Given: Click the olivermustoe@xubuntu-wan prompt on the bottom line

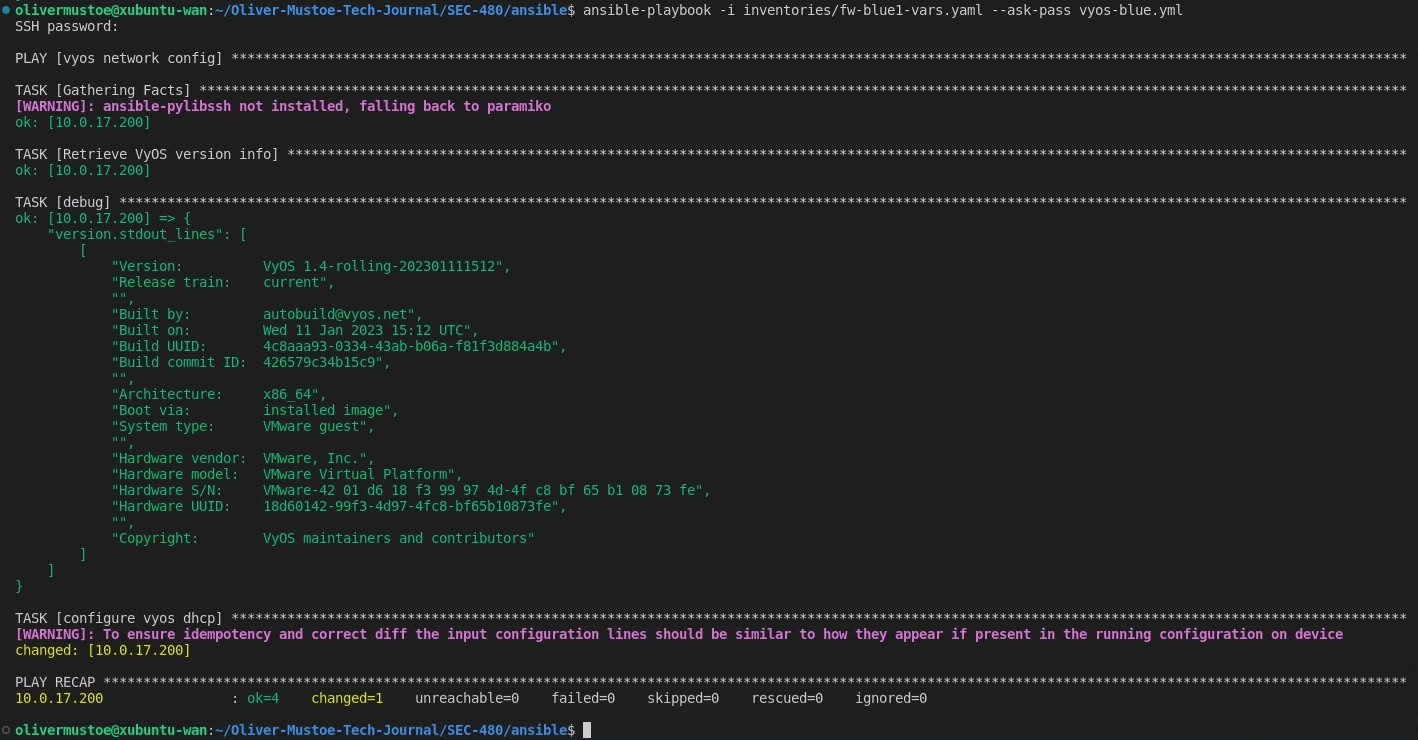Looking at the screenshot, I should [111, 730].
